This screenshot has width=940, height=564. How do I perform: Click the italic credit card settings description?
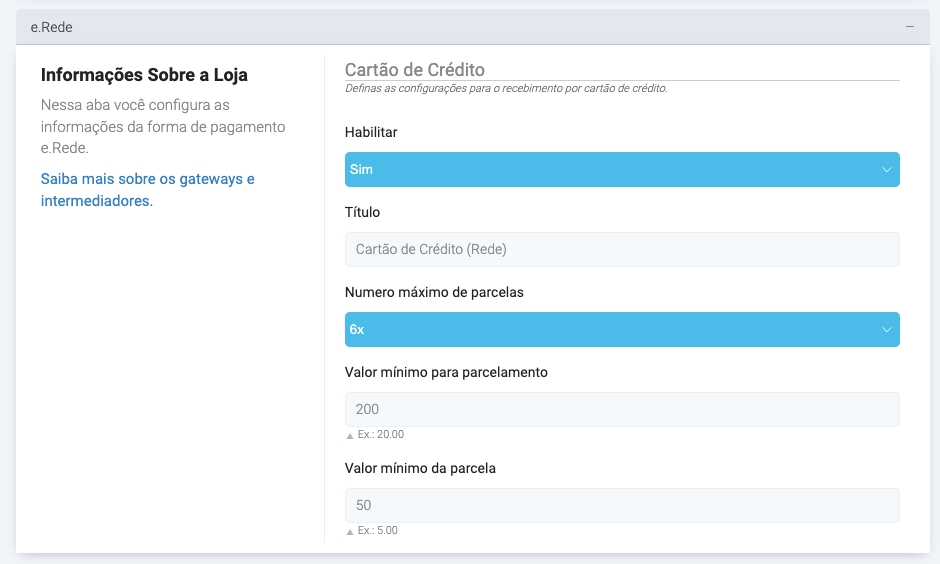pos(506,89)
